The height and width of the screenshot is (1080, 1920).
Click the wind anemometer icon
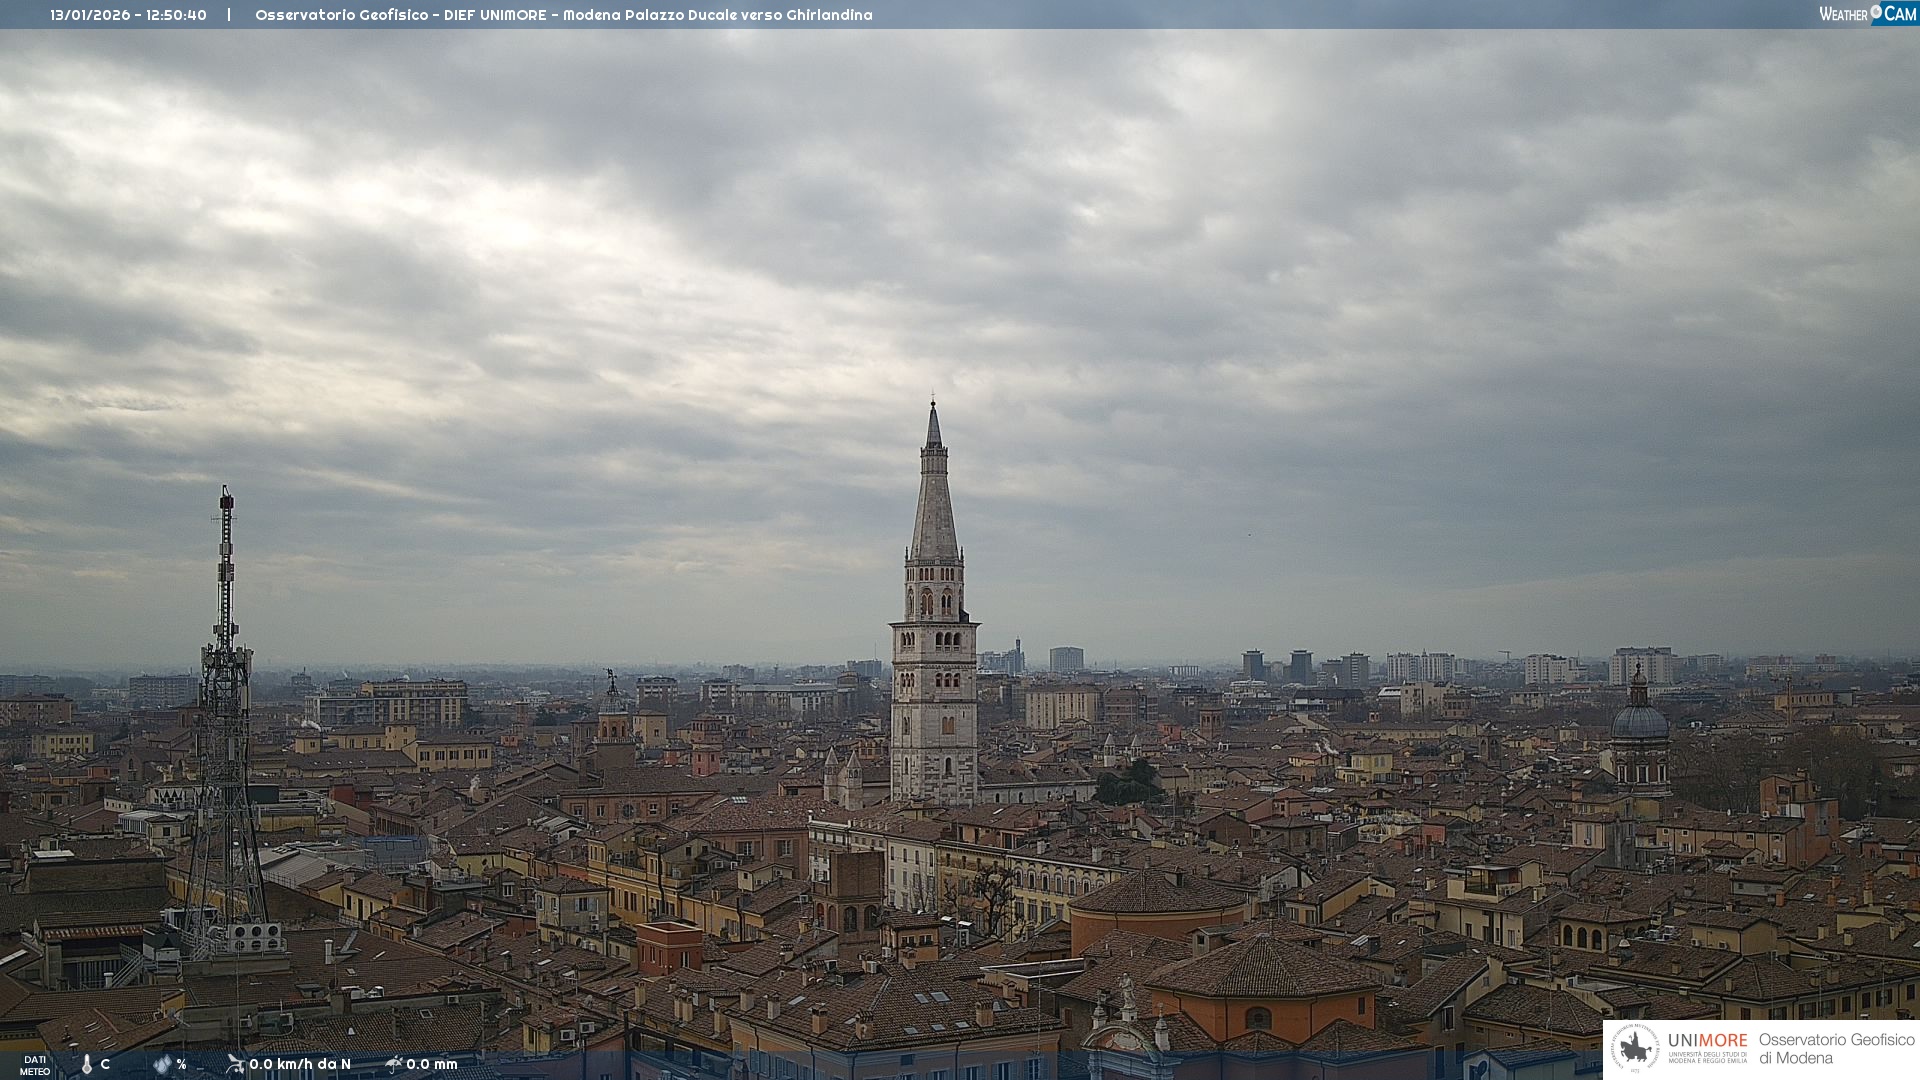235,1064
